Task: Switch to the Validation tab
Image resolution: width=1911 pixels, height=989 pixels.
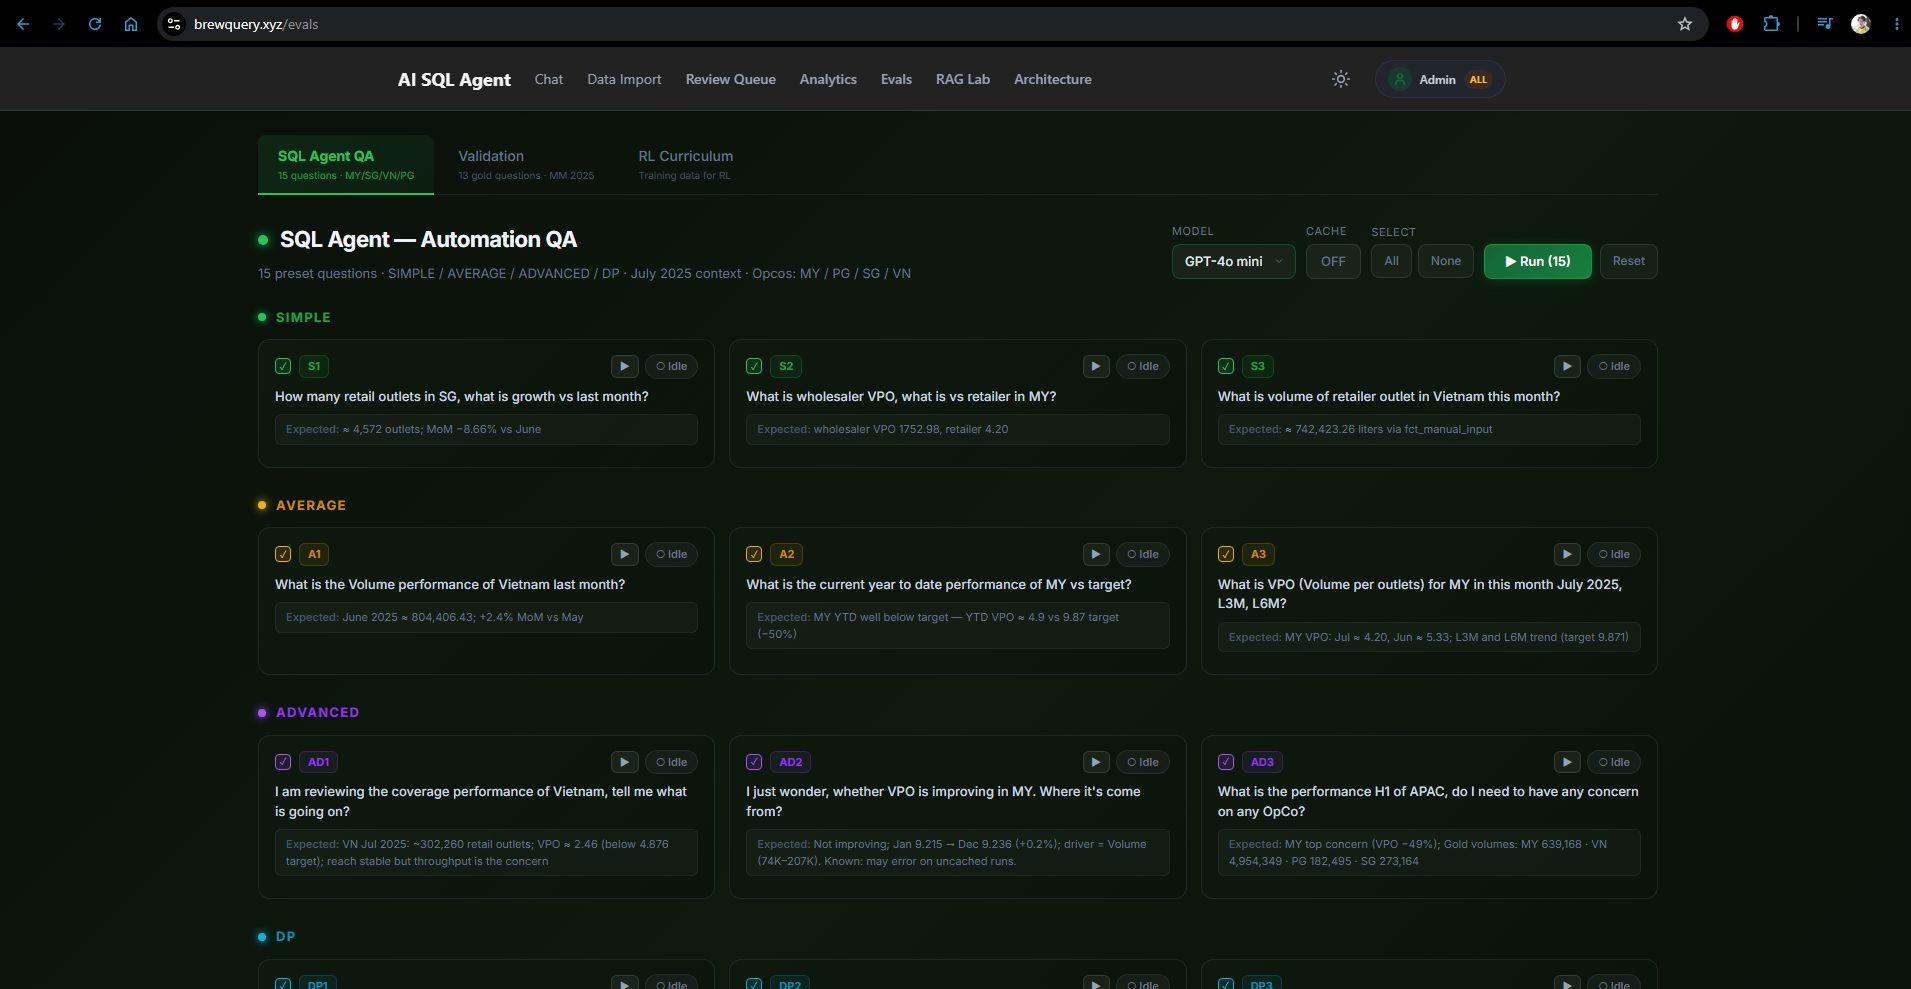Action: click(526, 164)
